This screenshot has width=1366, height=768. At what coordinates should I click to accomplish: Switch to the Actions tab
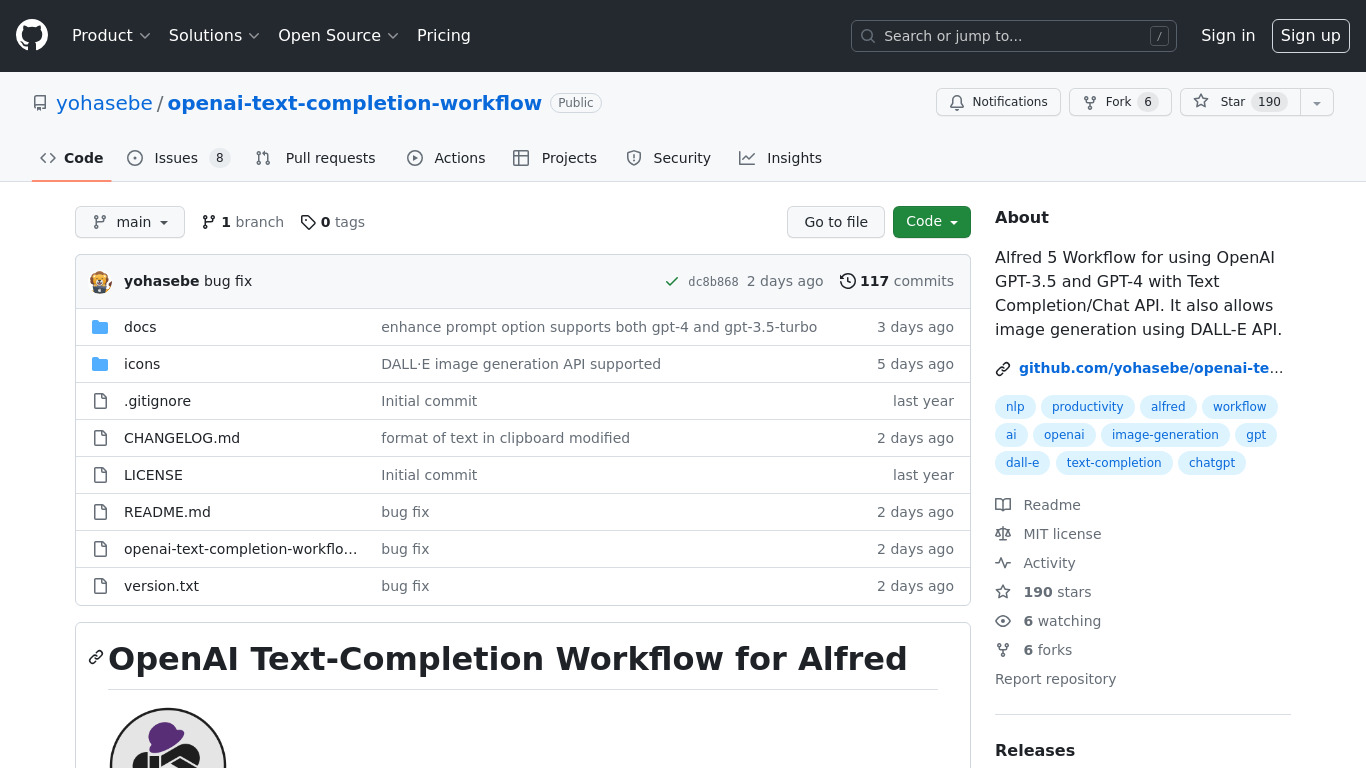click(x=446, y=158)
